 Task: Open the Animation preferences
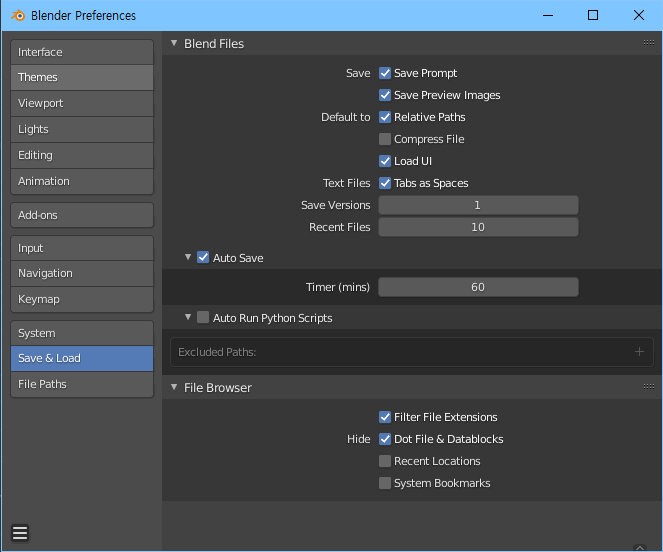click(x=82, y=181)
